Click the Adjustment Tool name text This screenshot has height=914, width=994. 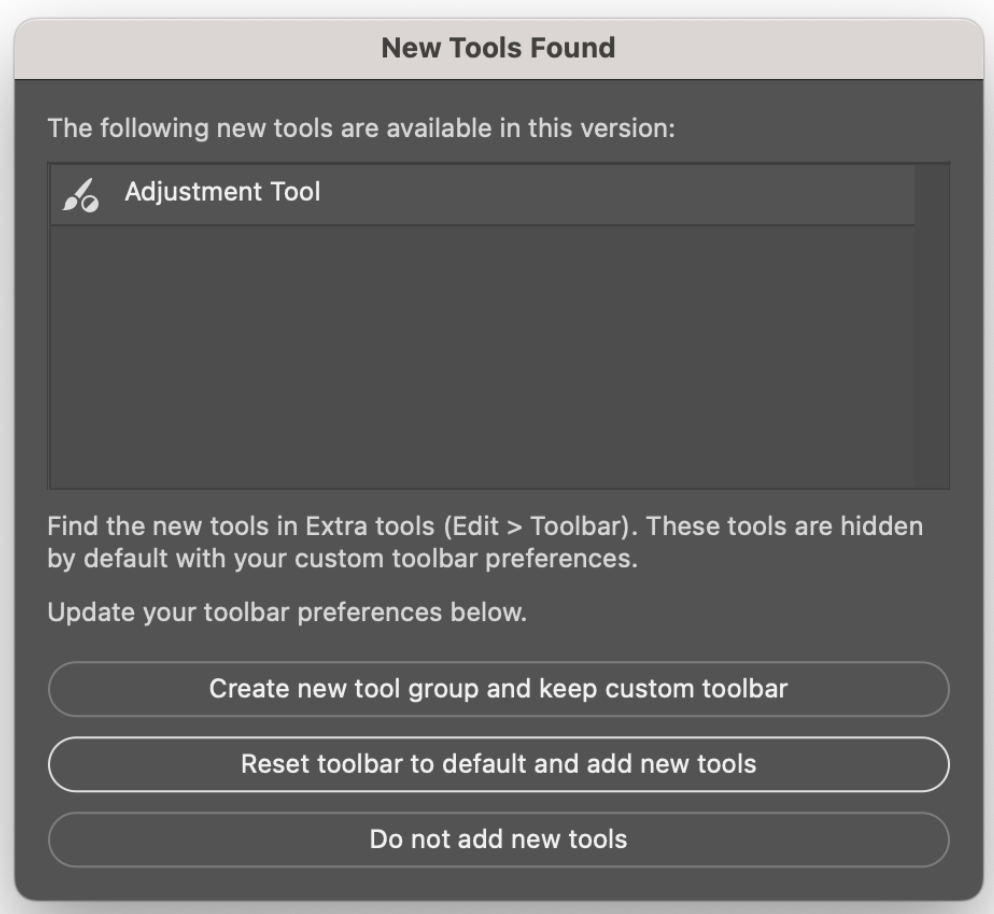tap(222, 192)
